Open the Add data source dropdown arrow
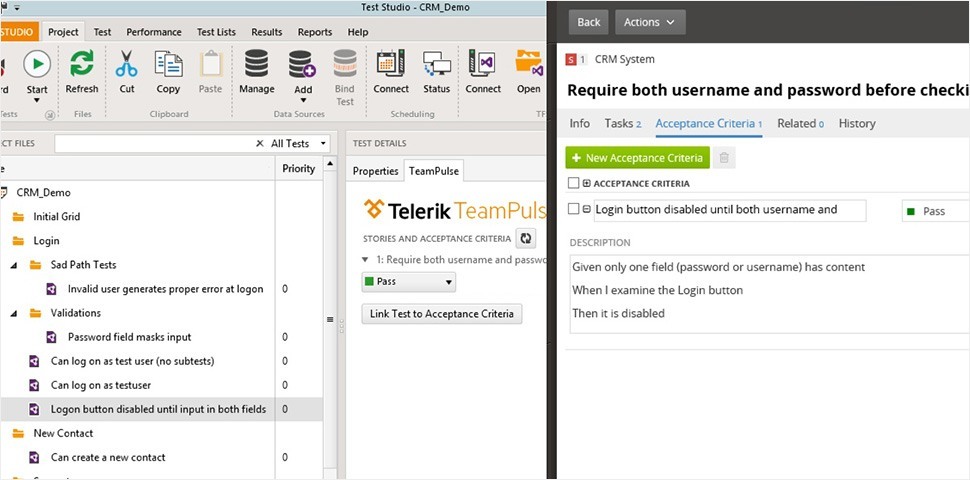970x480 pixels. click(303, 100)
